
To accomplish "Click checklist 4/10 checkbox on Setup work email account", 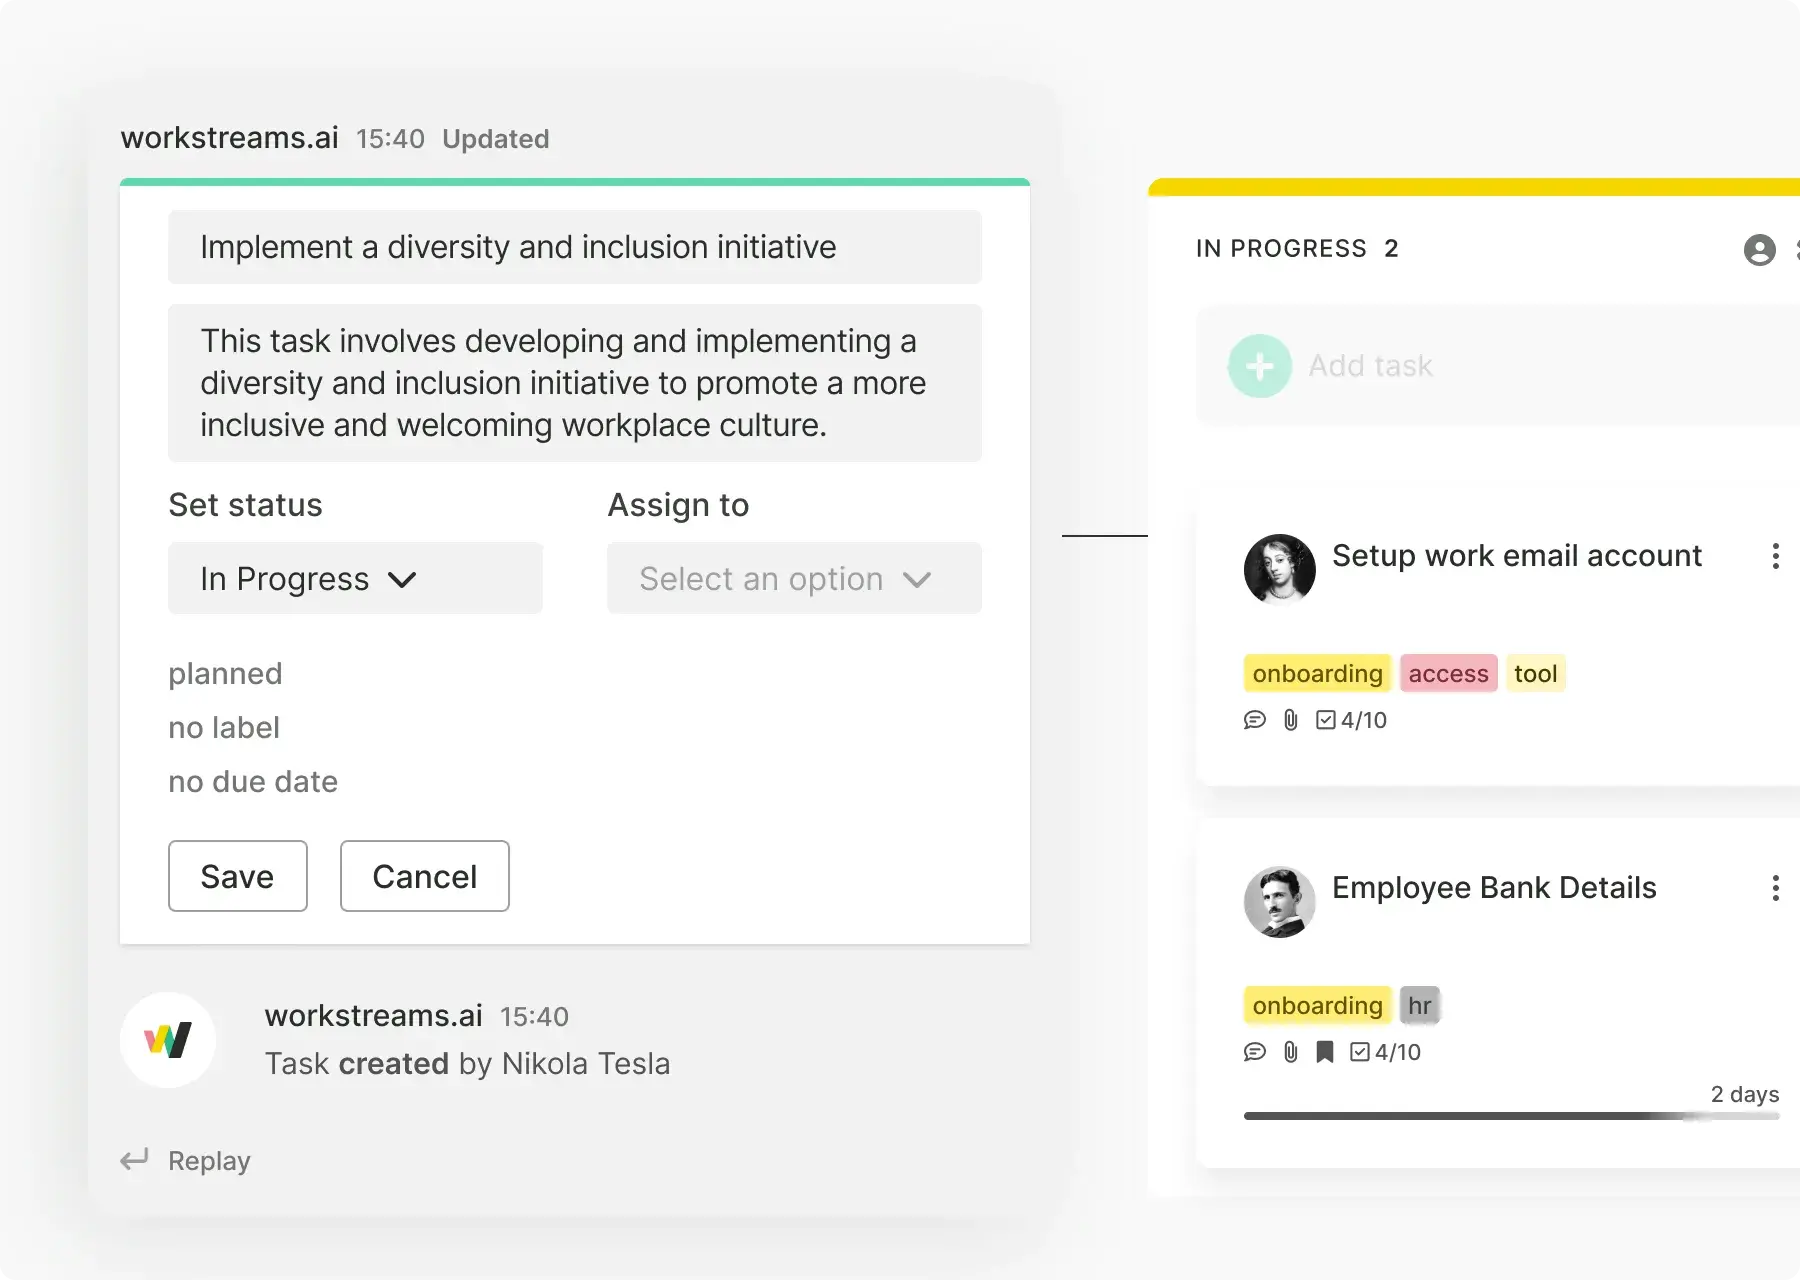I will [x=1326, y=720].
